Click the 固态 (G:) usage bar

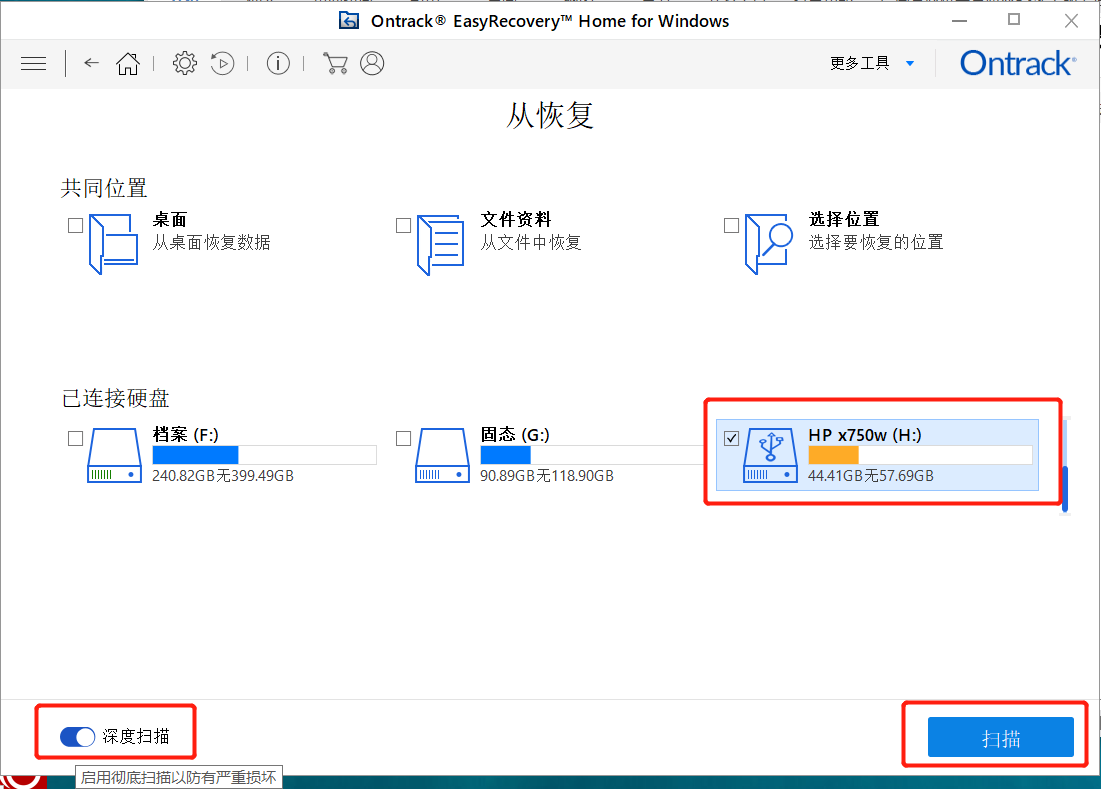tap(592, 455)
